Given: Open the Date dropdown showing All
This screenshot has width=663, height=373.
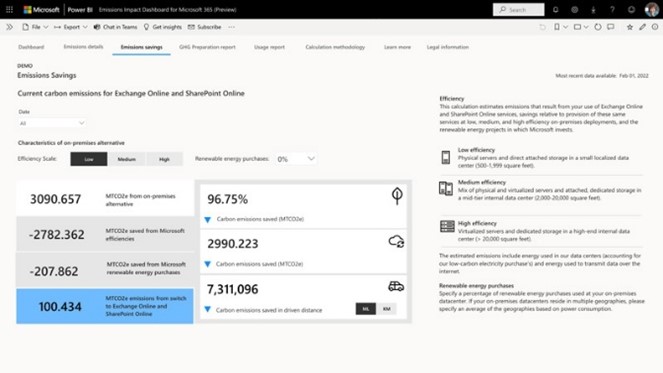Looking at the screenshot, I should 52,123.
